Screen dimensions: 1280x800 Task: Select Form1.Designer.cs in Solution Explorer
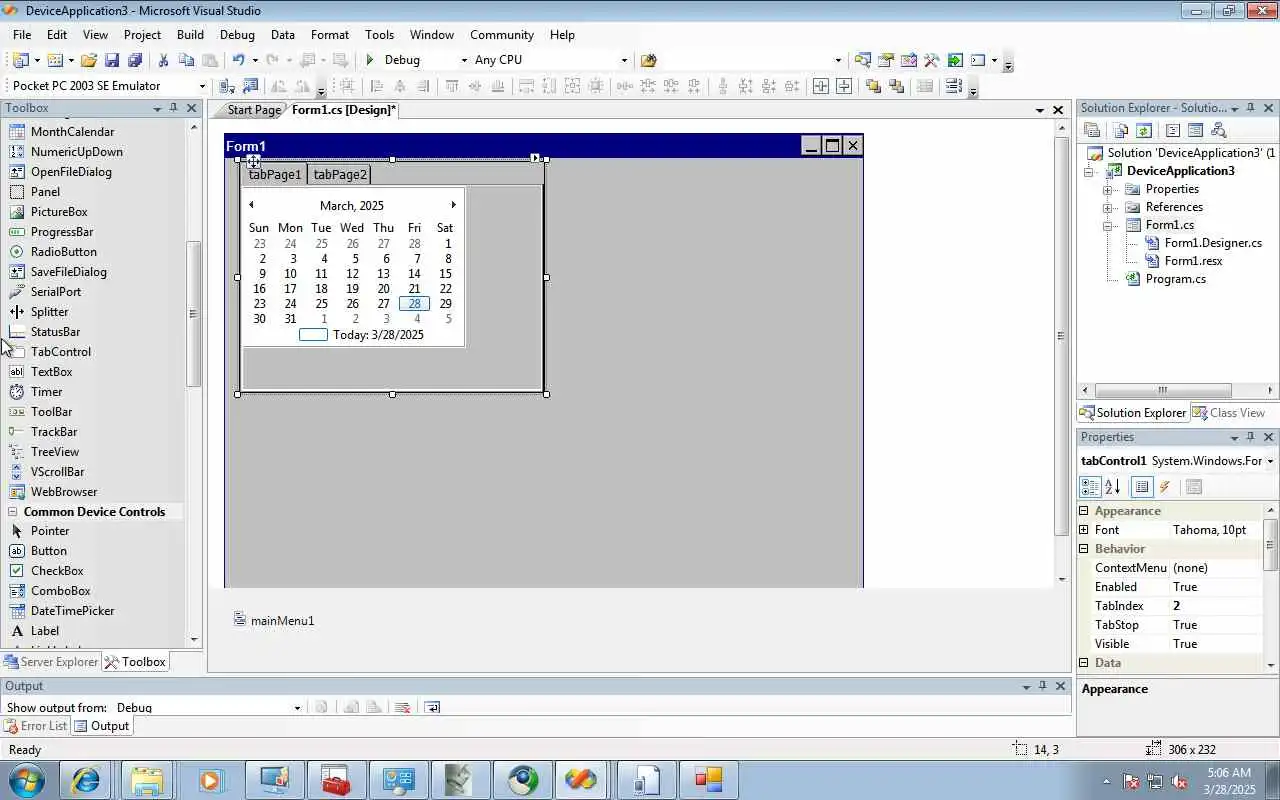pyautogui.click(x=1213, y=243)
